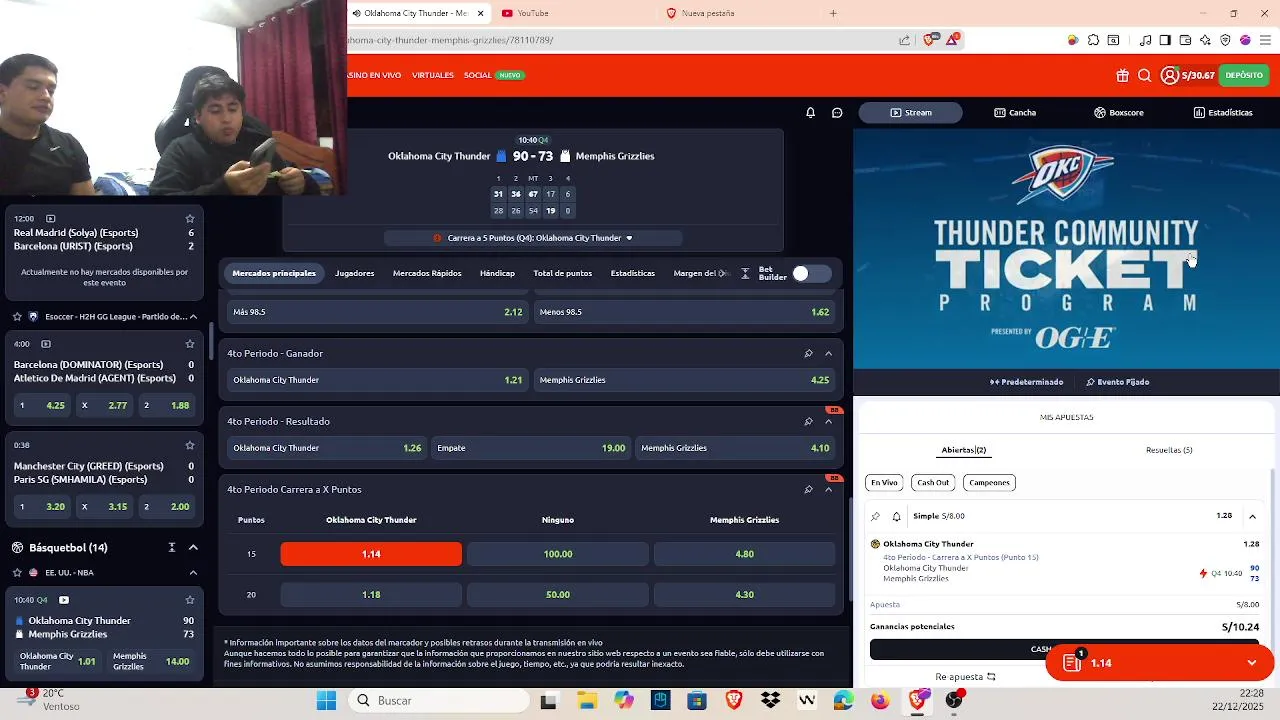Open Windows Start menu
The height and width of the screenshot is (720, 1280).
point(326,701)
